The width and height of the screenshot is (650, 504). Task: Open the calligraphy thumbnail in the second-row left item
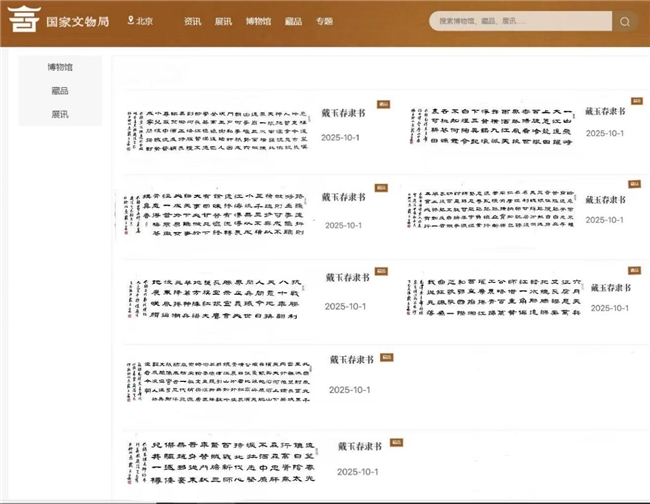[213, 211]
